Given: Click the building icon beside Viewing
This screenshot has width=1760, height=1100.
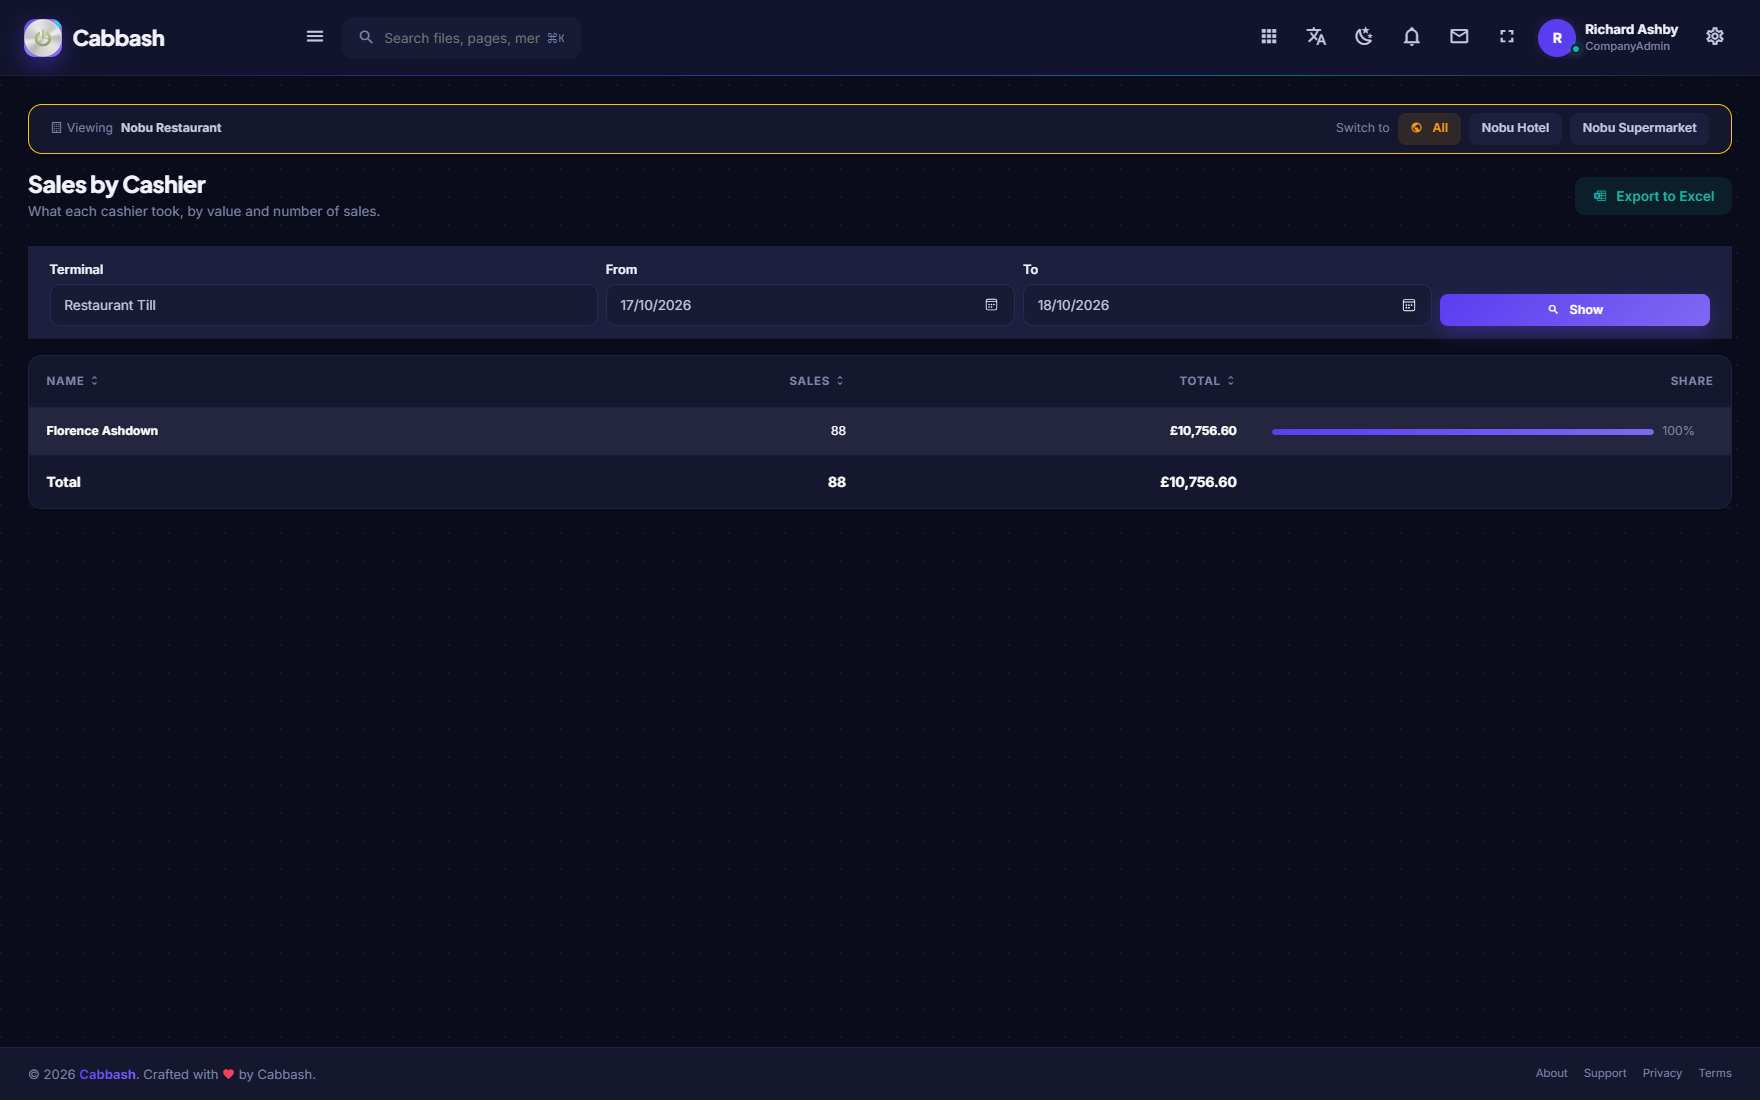Looking at the screenshot, I should point(56,128).
